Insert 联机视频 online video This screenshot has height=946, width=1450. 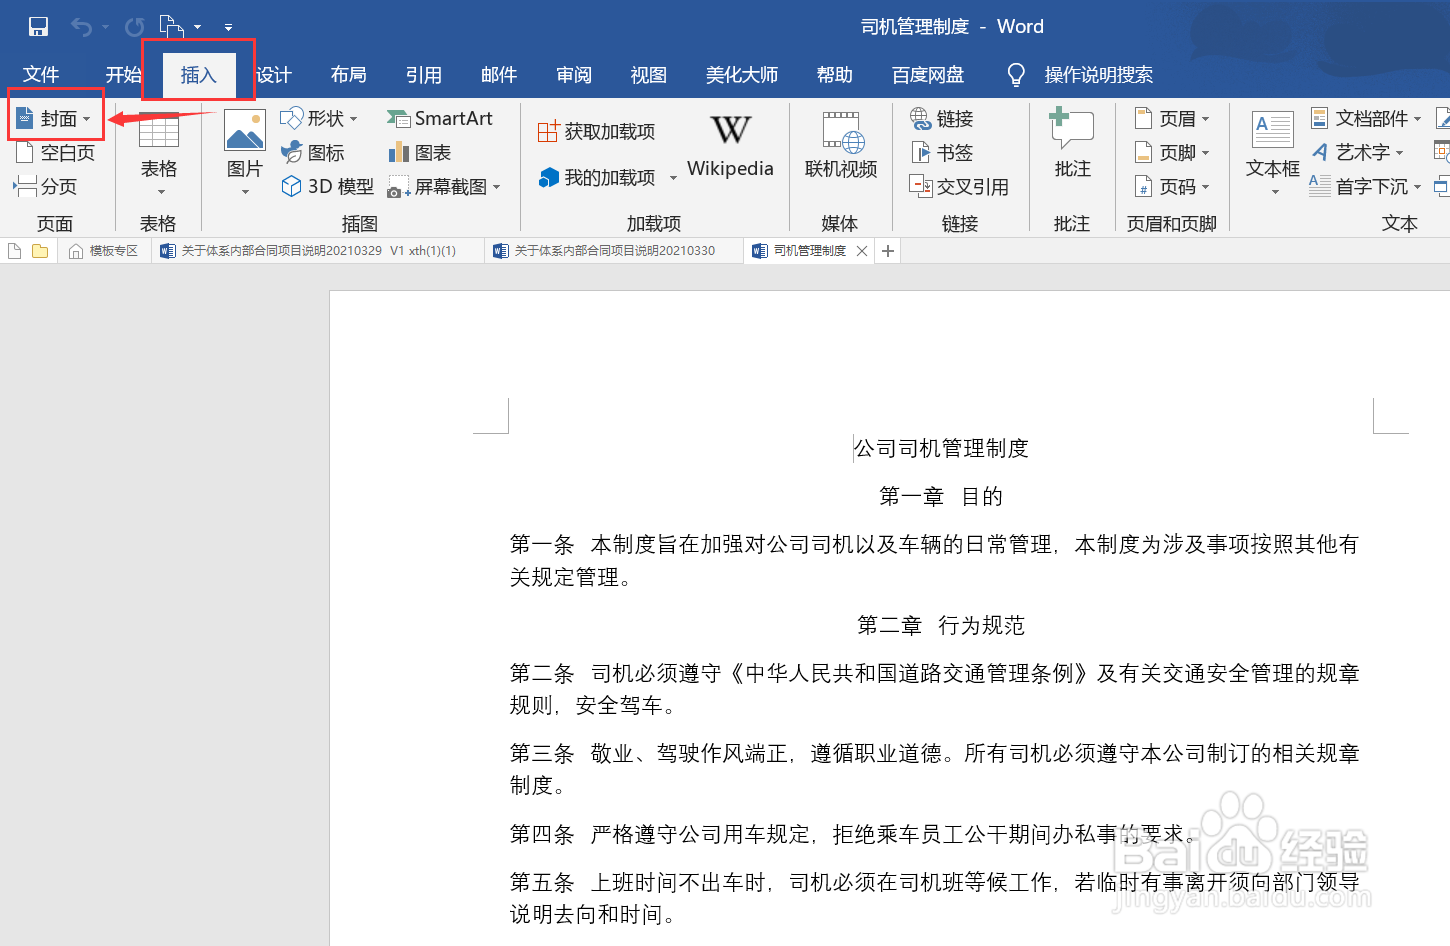(841, 145)
